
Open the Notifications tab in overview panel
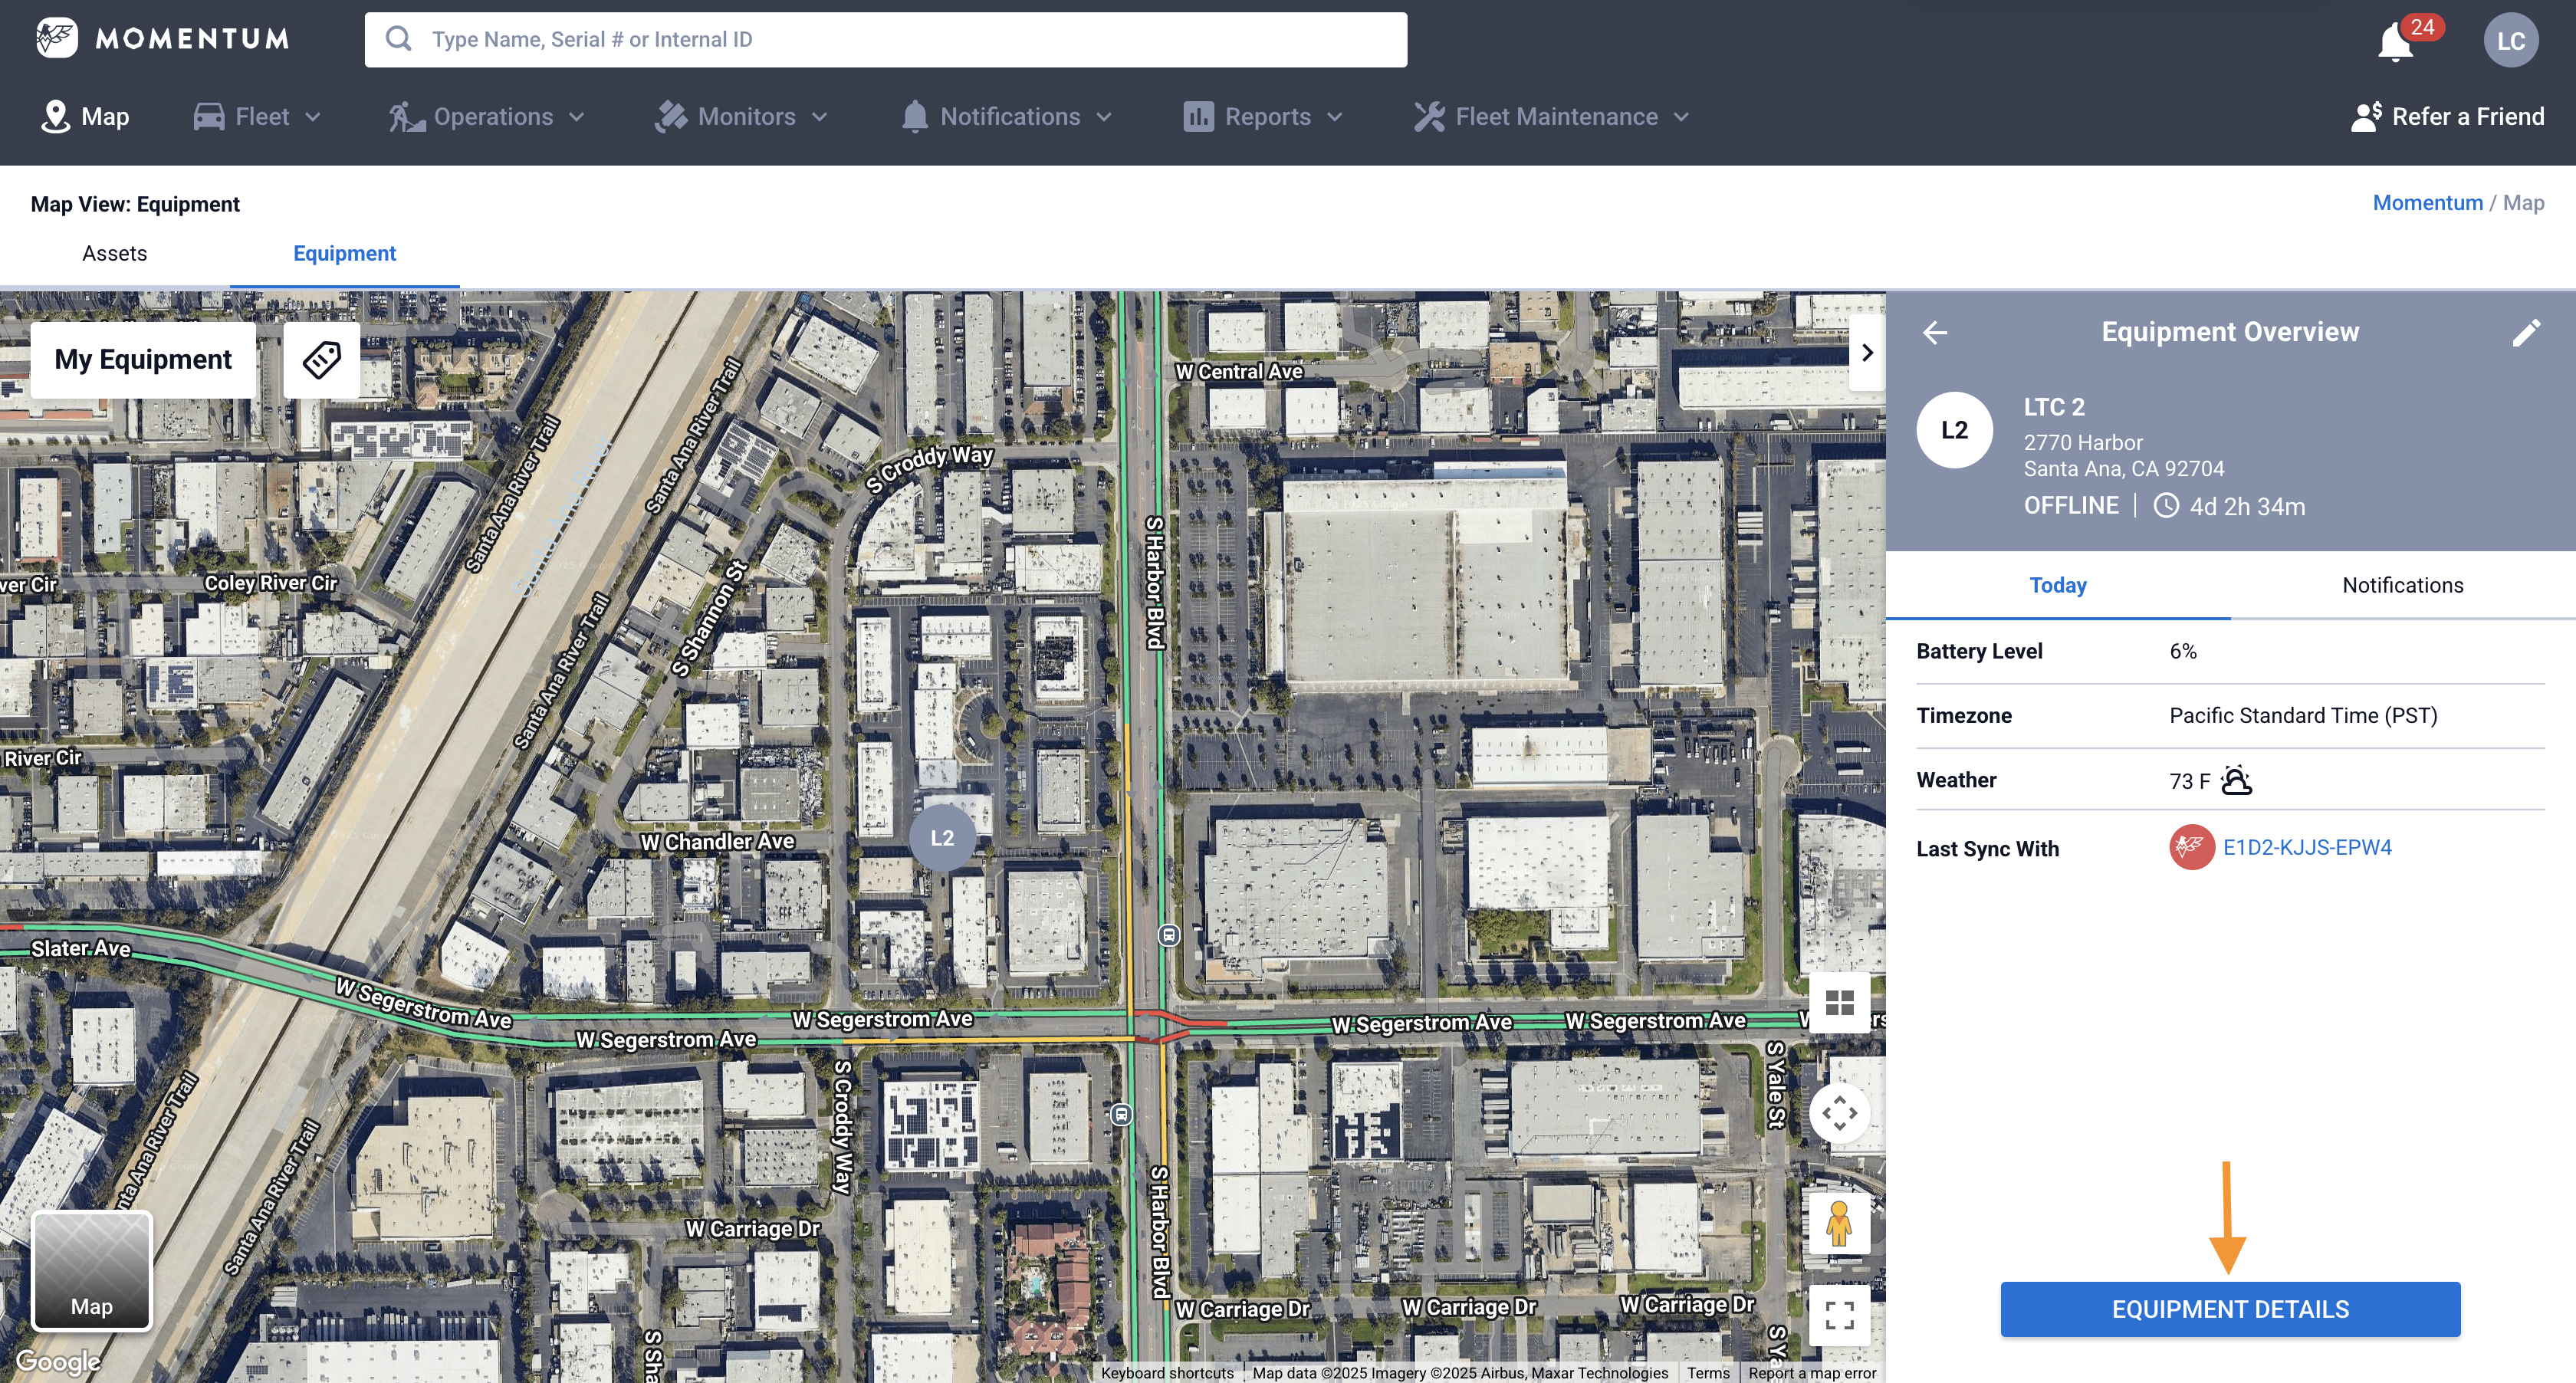point(2402,585)
